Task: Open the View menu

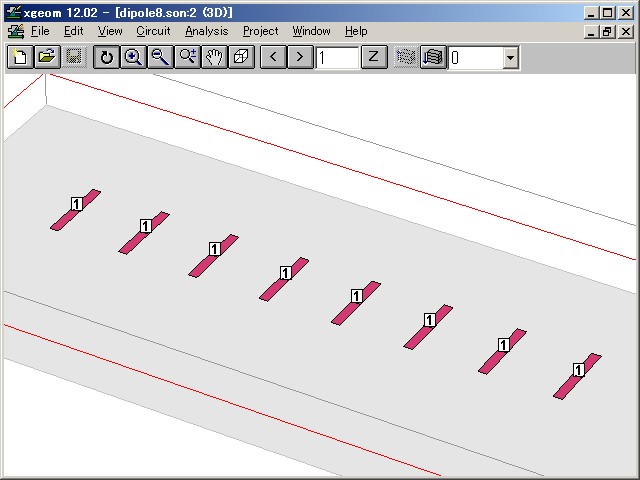Action: [x=110, y=31]
